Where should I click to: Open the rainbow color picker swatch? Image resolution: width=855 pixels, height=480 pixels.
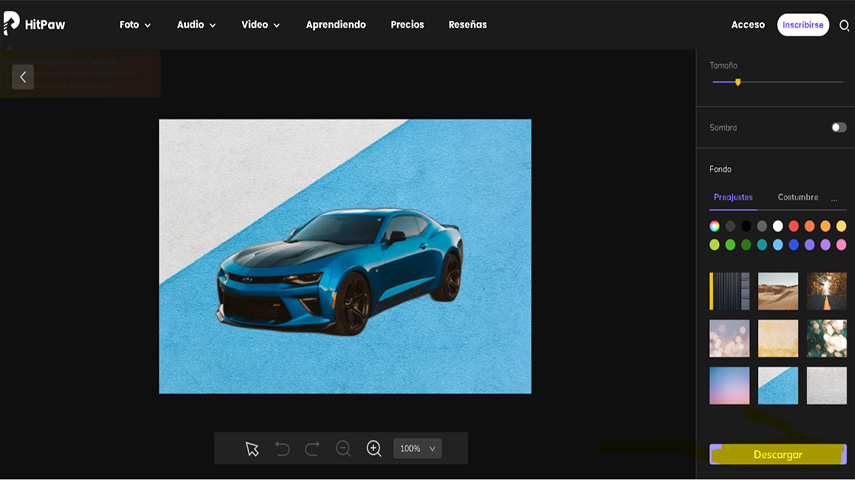point(714,226)
